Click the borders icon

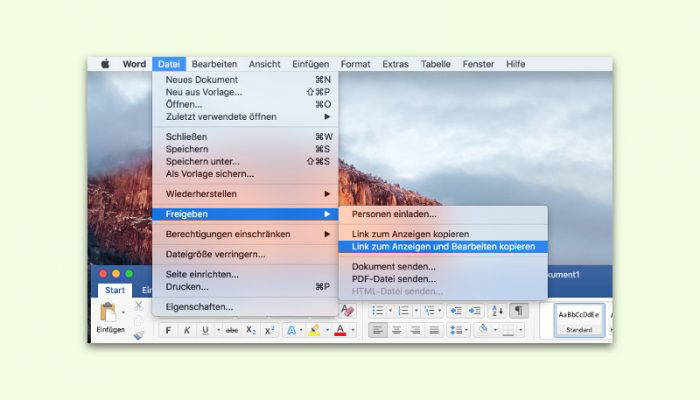coord(508,330)
